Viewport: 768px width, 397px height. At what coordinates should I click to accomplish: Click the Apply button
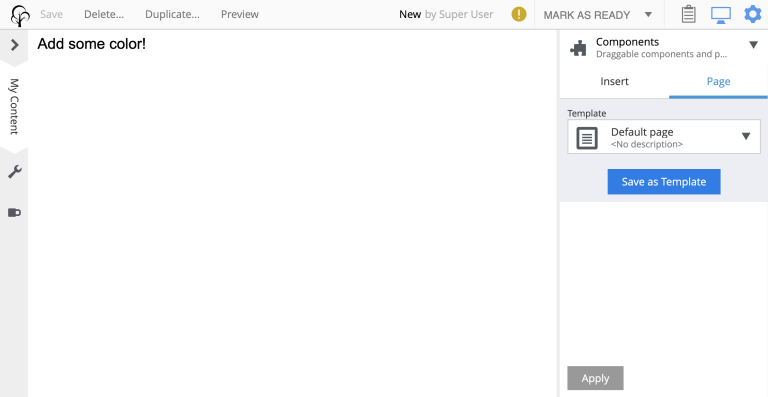coord(596,378)
